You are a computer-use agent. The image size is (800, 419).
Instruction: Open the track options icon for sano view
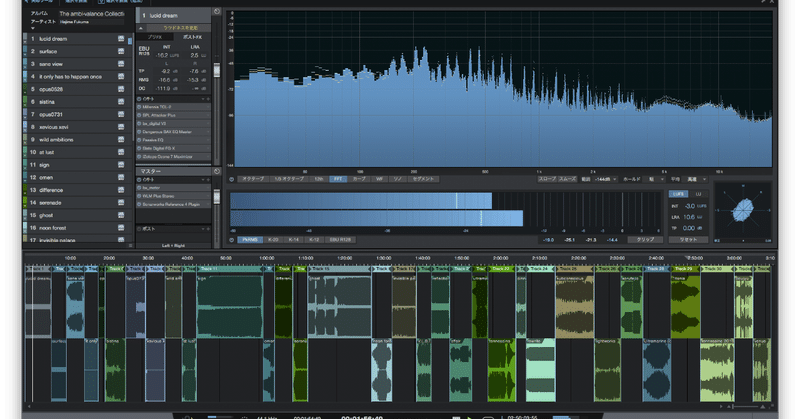pos(121,64)
